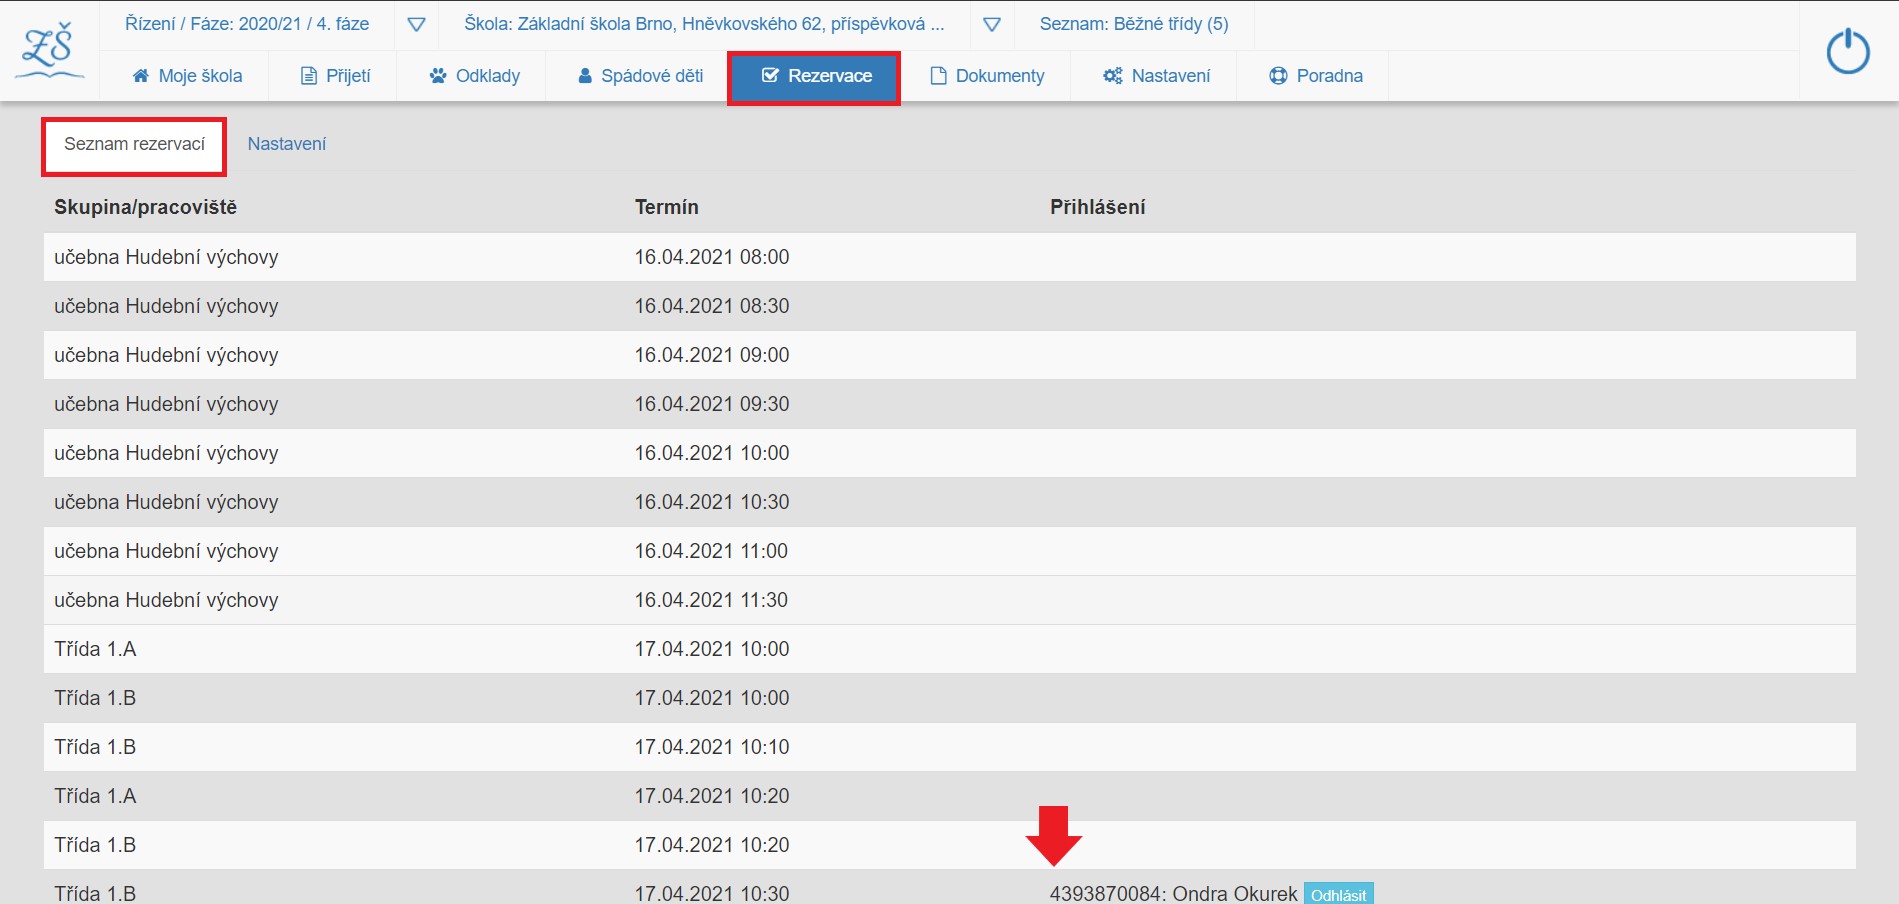Select the 16.04.2021 11:30 term cell
The height and width of the screenshot is (904, 1899).
click(711, 600)
